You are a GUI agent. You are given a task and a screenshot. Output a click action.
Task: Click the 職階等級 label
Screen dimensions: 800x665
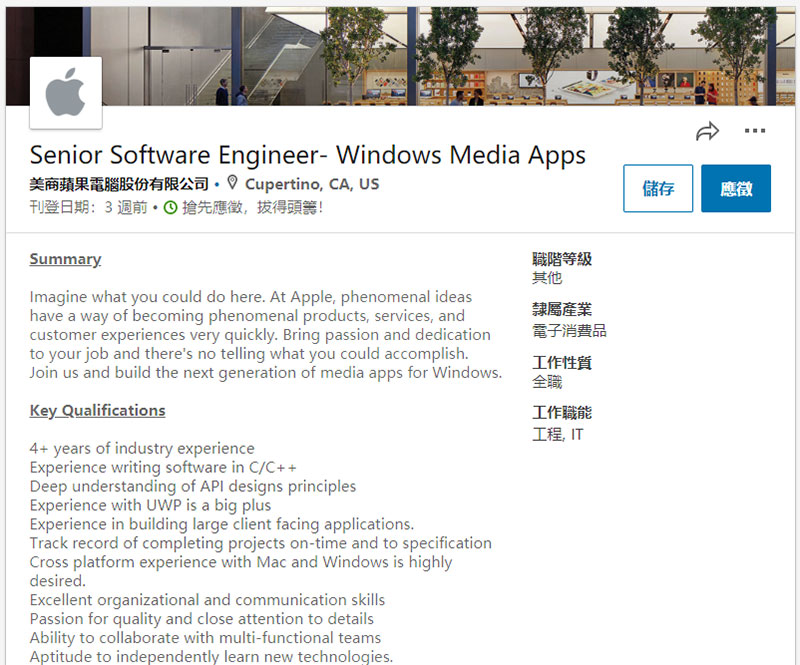[562, 259]
